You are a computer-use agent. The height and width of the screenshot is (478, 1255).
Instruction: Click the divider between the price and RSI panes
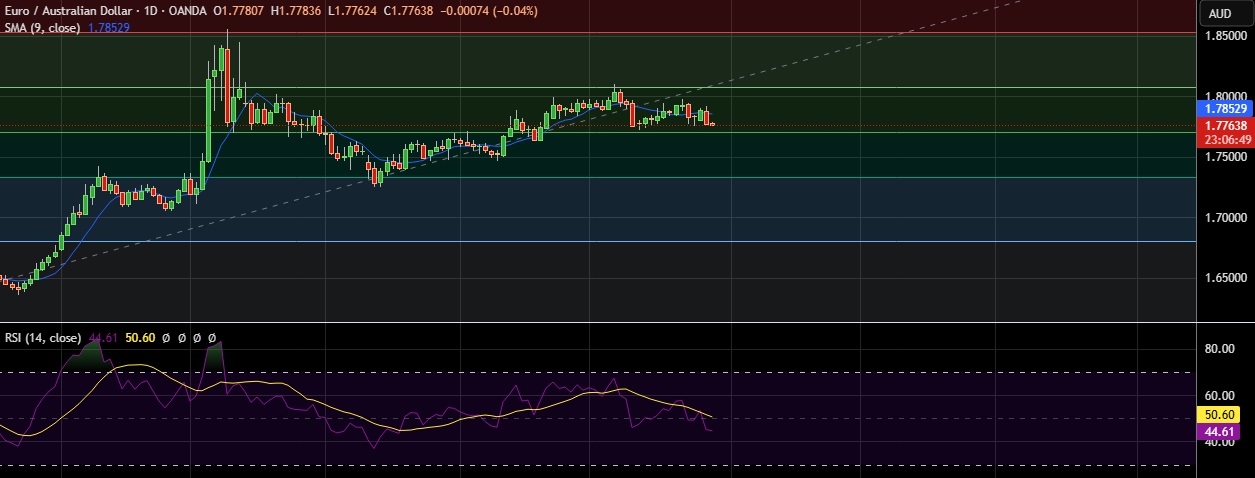point(600,323)
